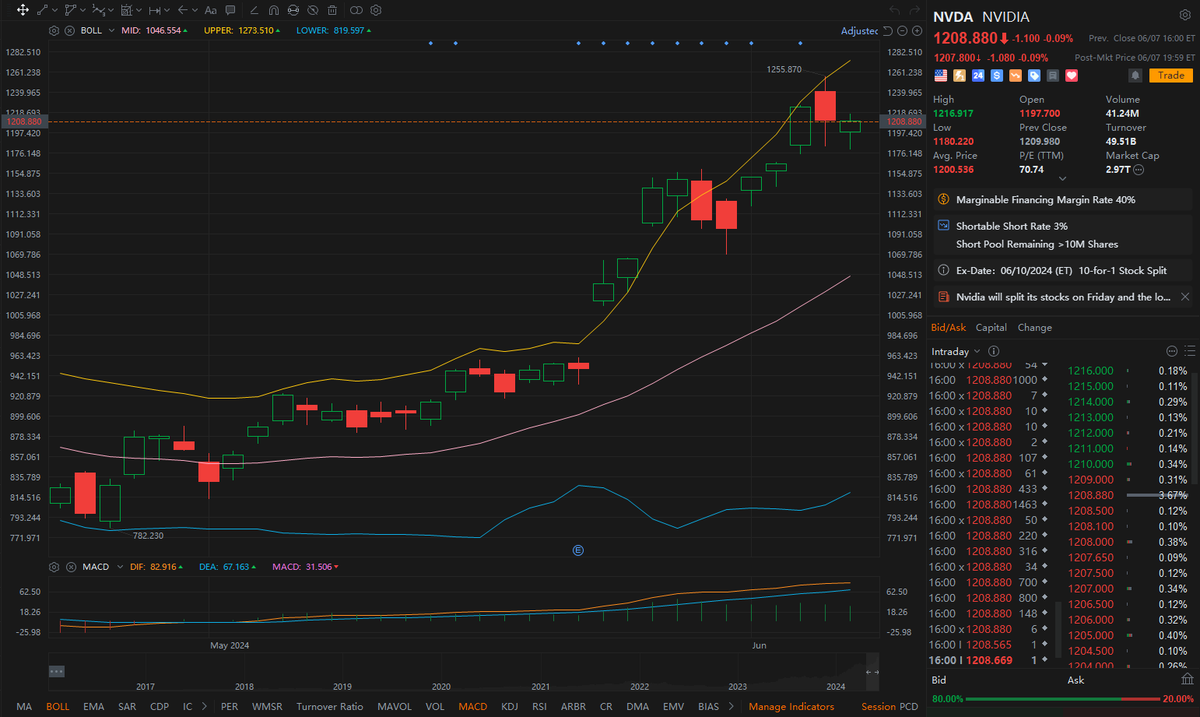1200x717 pixels.
Task: Toggle the RSI sub-indicator
Action: pyautogui.click(x=539, y=706)
